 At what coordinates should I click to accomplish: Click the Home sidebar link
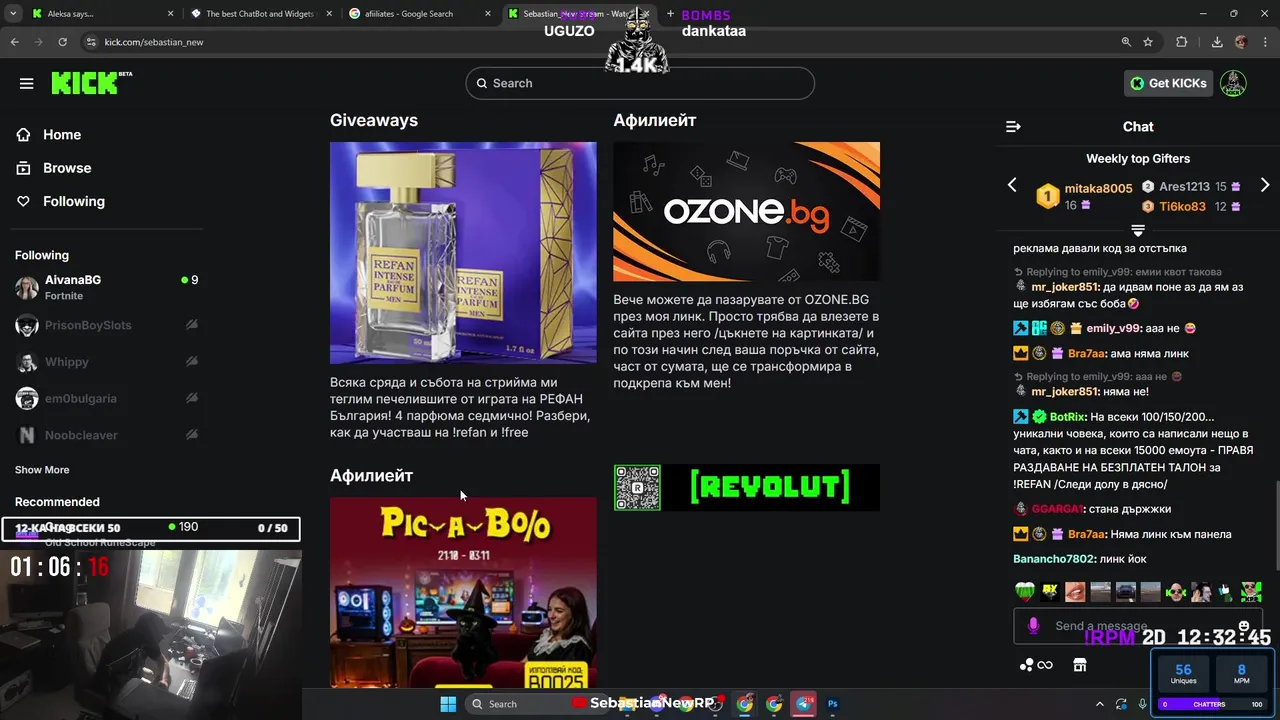(61, 135)
